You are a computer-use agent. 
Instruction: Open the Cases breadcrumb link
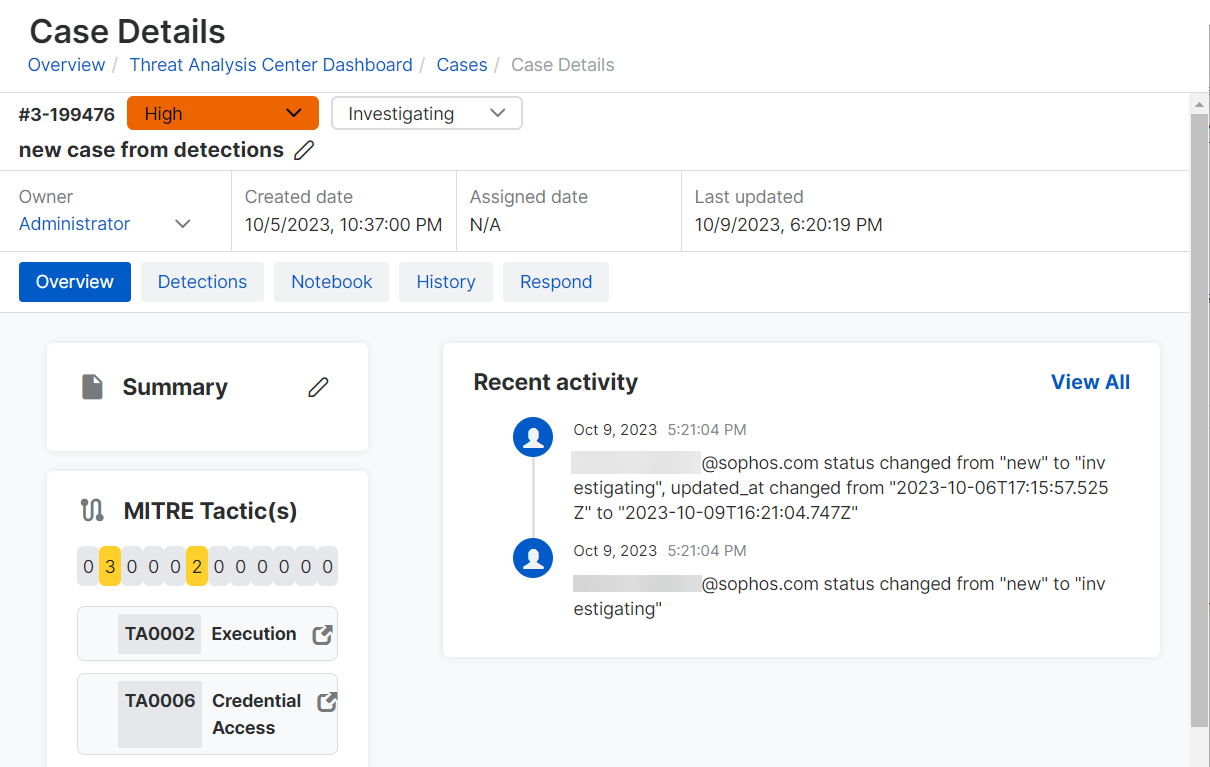[462, 65]
